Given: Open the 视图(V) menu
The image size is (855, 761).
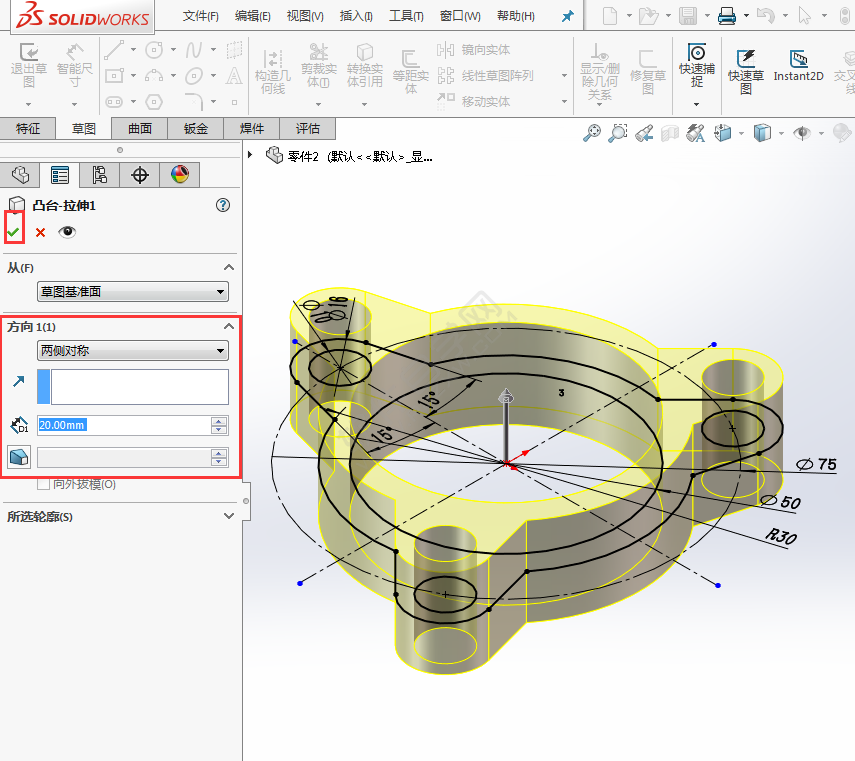Looking at the screenshot, I should tap(305, 16).
